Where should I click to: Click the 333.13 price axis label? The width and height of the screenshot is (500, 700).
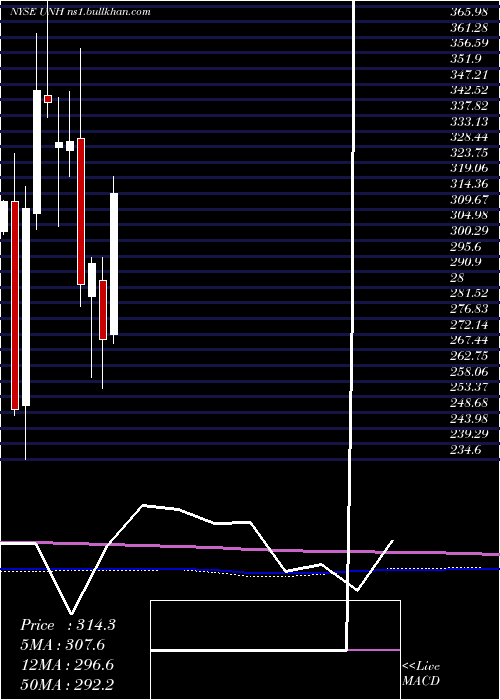469,122
